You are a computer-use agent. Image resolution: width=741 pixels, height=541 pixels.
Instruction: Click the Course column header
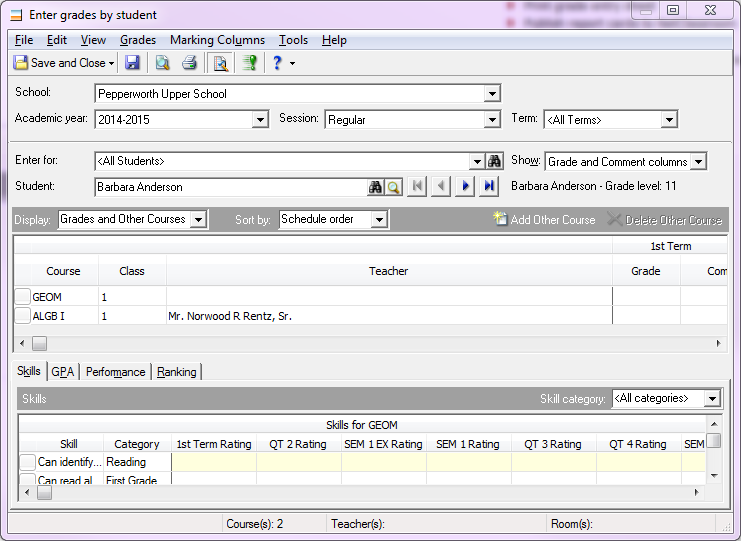pos(63,271)
